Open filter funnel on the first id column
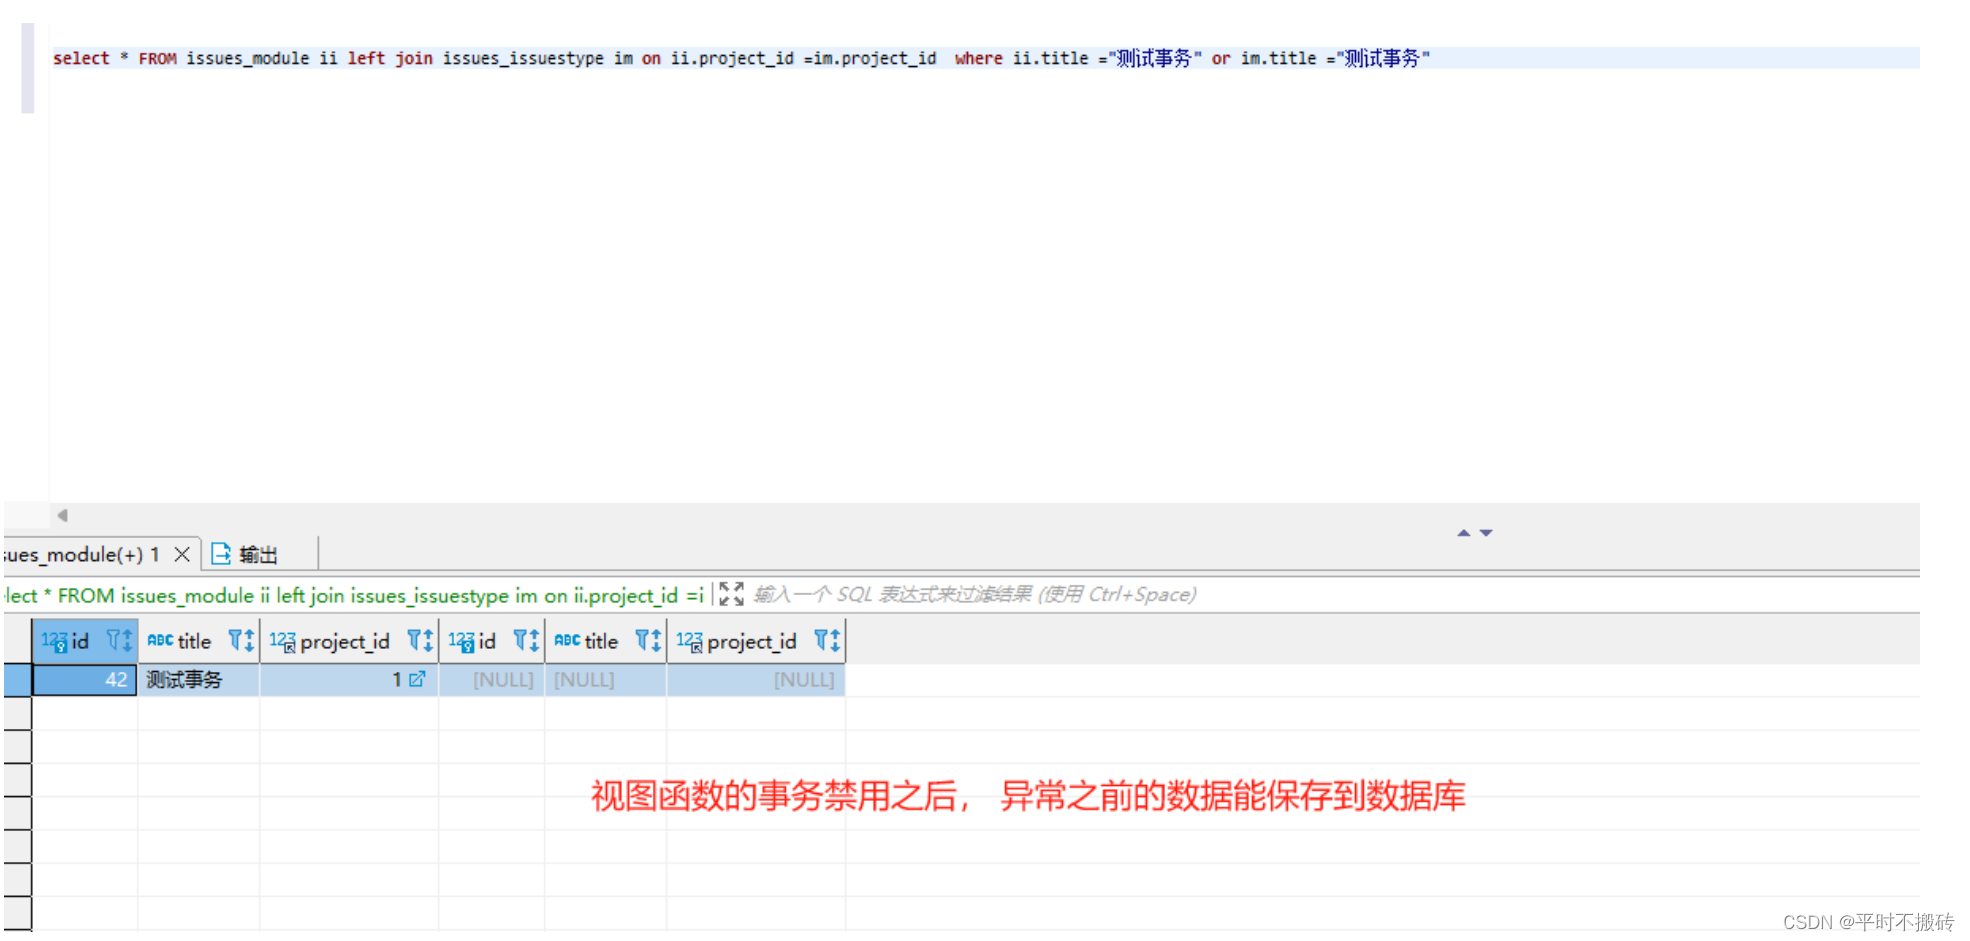This screenshot has height=941, width=1970. click(x=114, y=640)
